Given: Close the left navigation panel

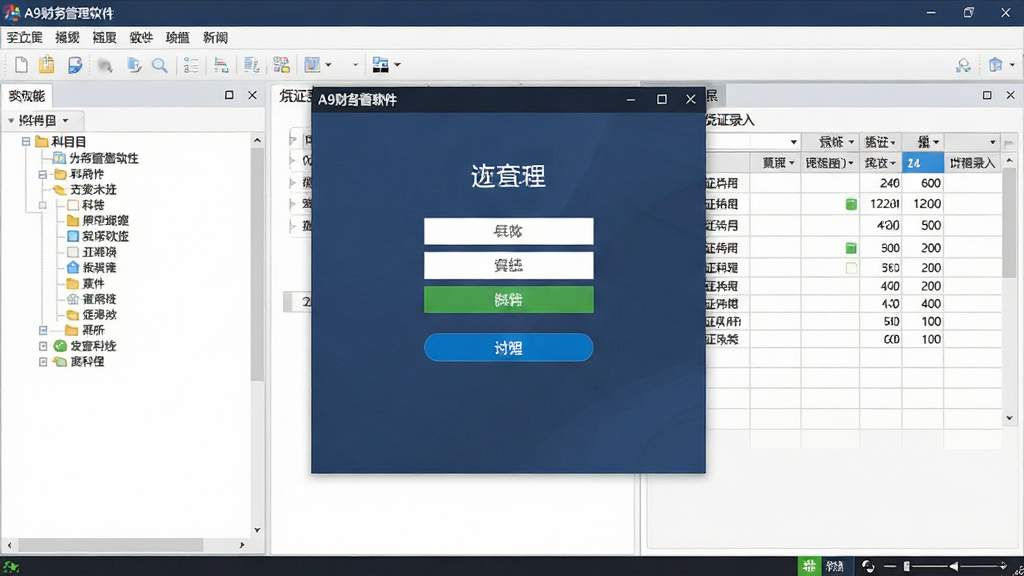Looking at the screenshot, I should tap(253, 95).
